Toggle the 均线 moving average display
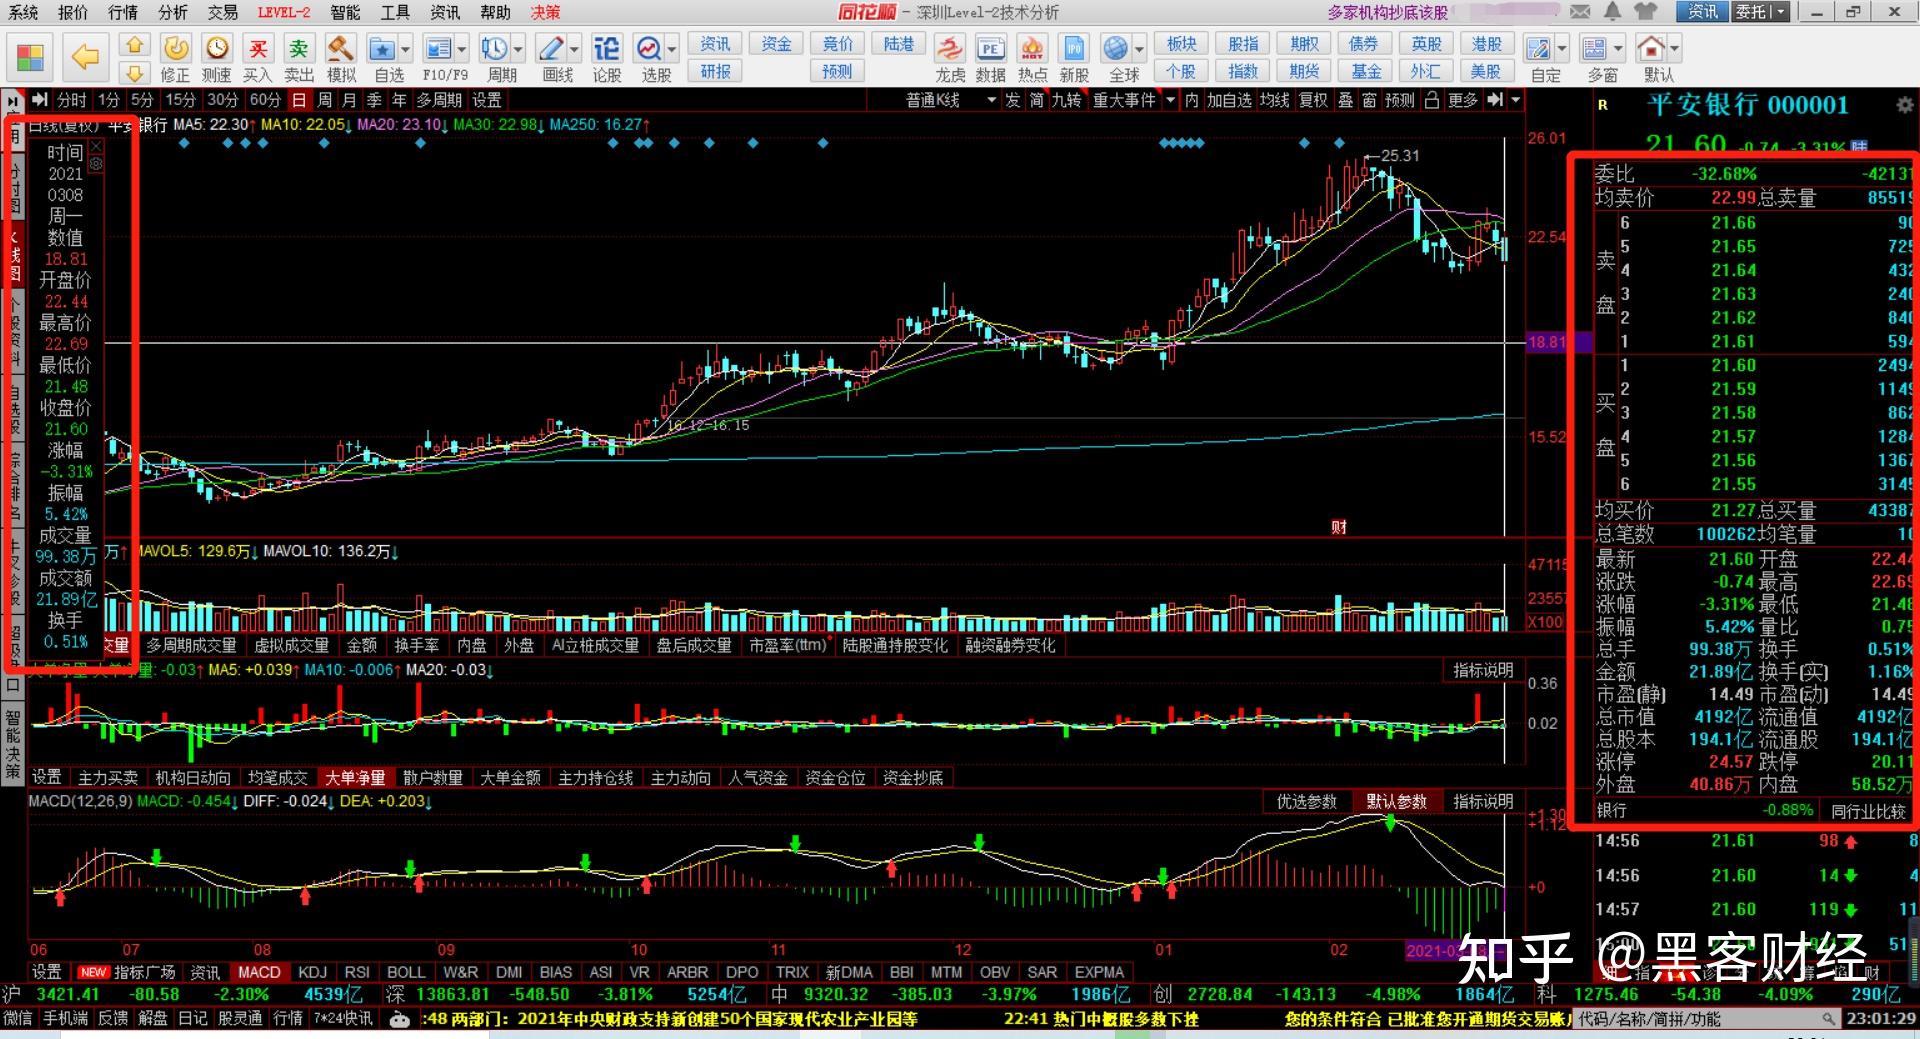This screenshot has height=1039, width=1920. click(x=1274, y=100)
